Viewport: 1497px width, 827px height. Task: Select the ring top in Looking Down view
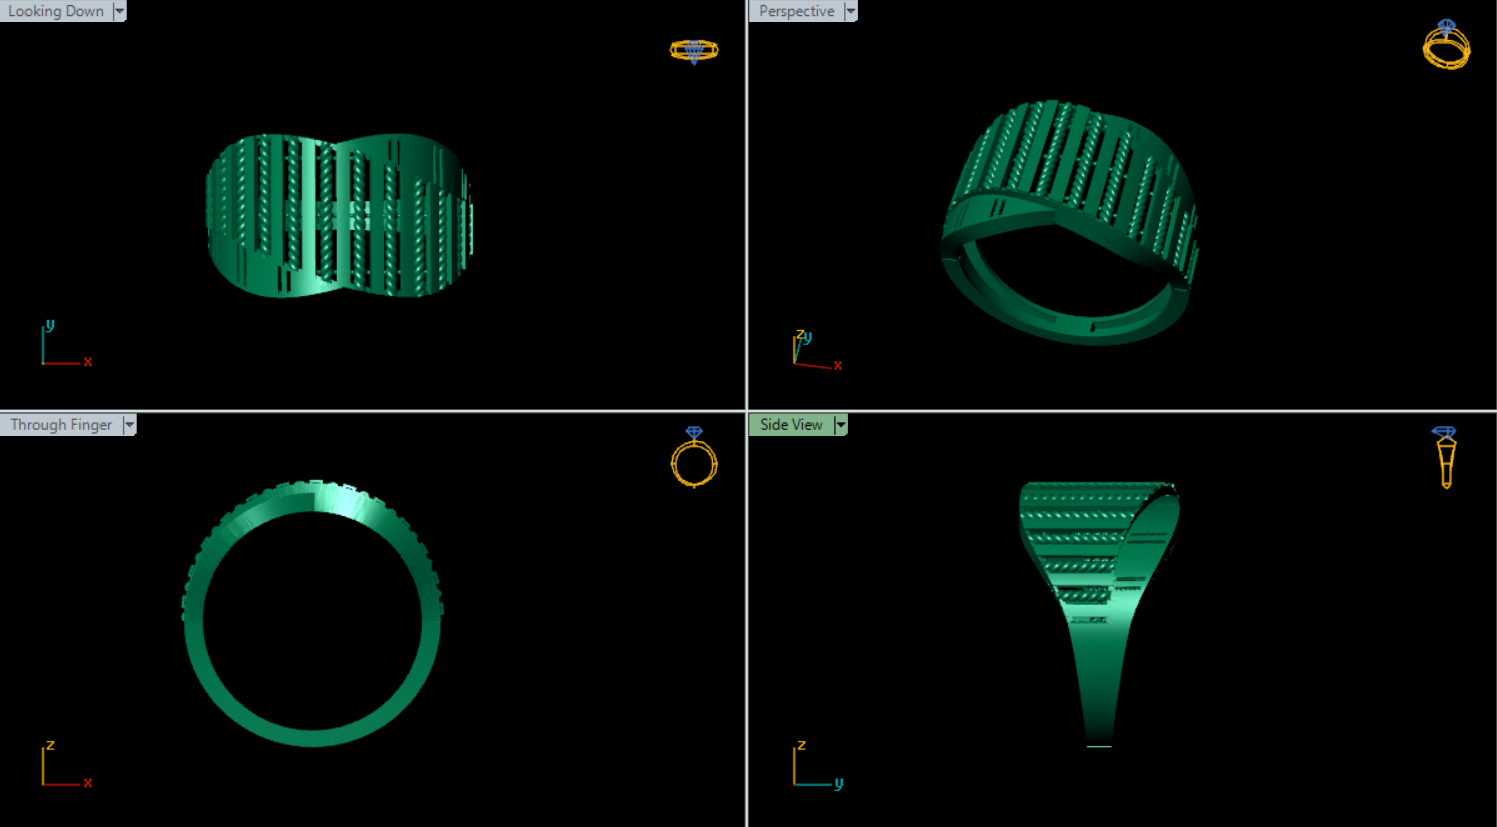click(x=340, y=215)
